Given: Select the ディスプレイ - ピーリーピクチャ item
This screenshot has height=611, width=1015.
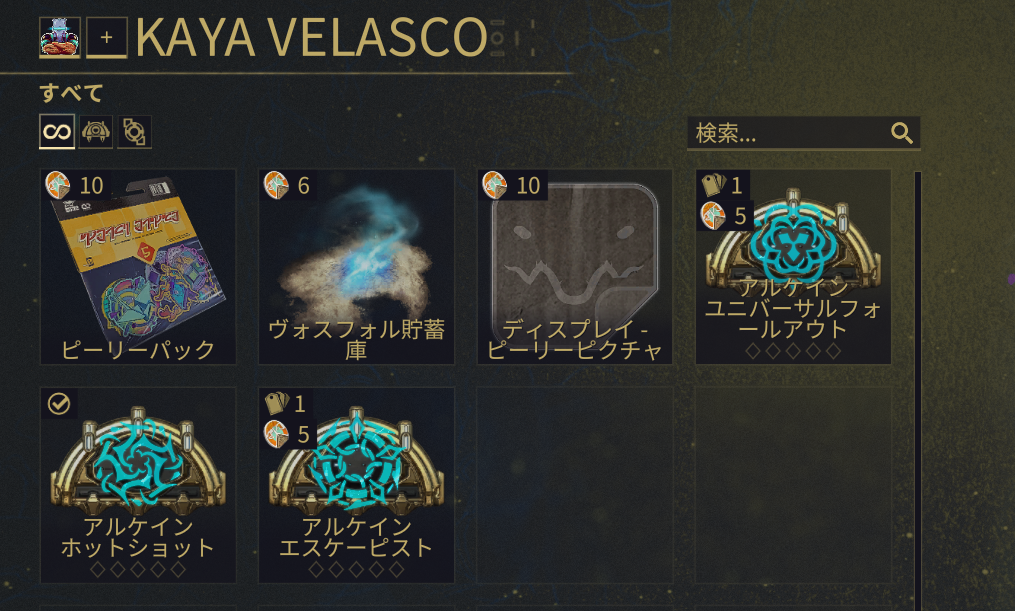Looking at the screenshot, I should (x=575, y=267).
